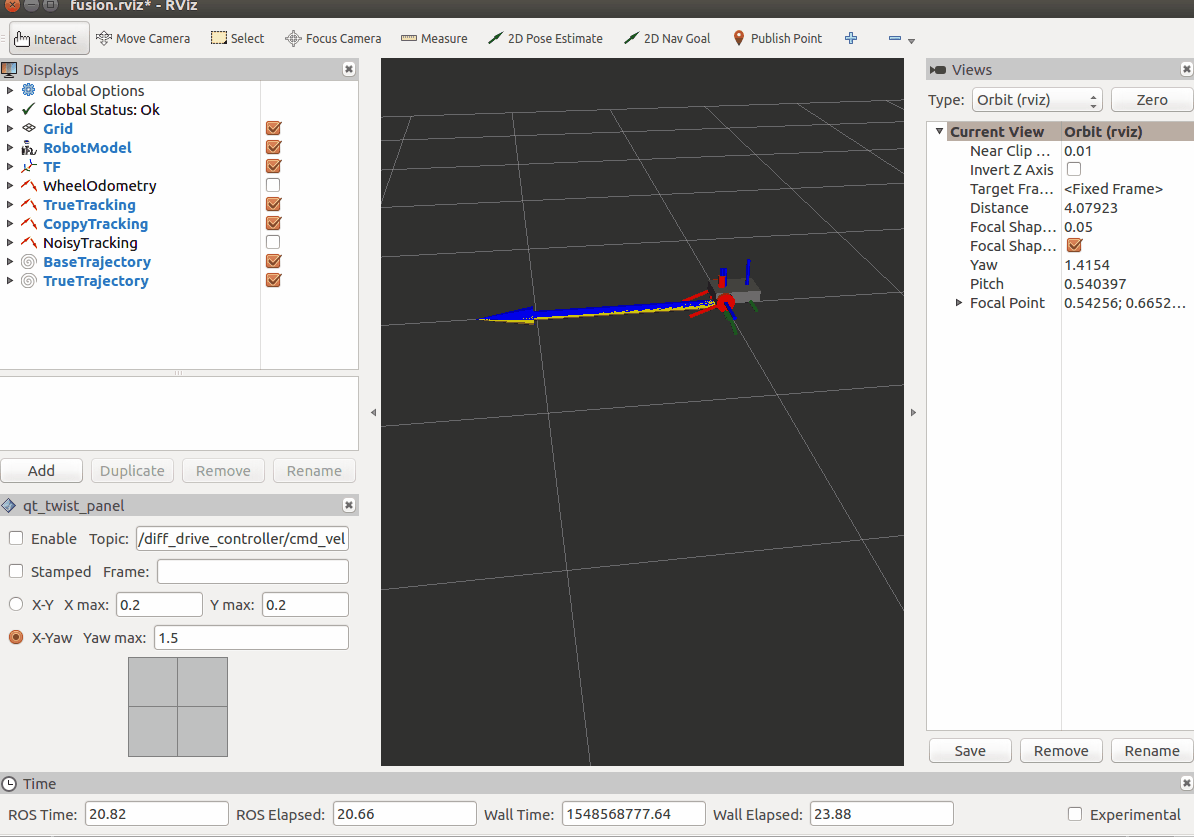Pick the Measure tool
Viewport: 1194px width, 837px height.
pos(434,38)
